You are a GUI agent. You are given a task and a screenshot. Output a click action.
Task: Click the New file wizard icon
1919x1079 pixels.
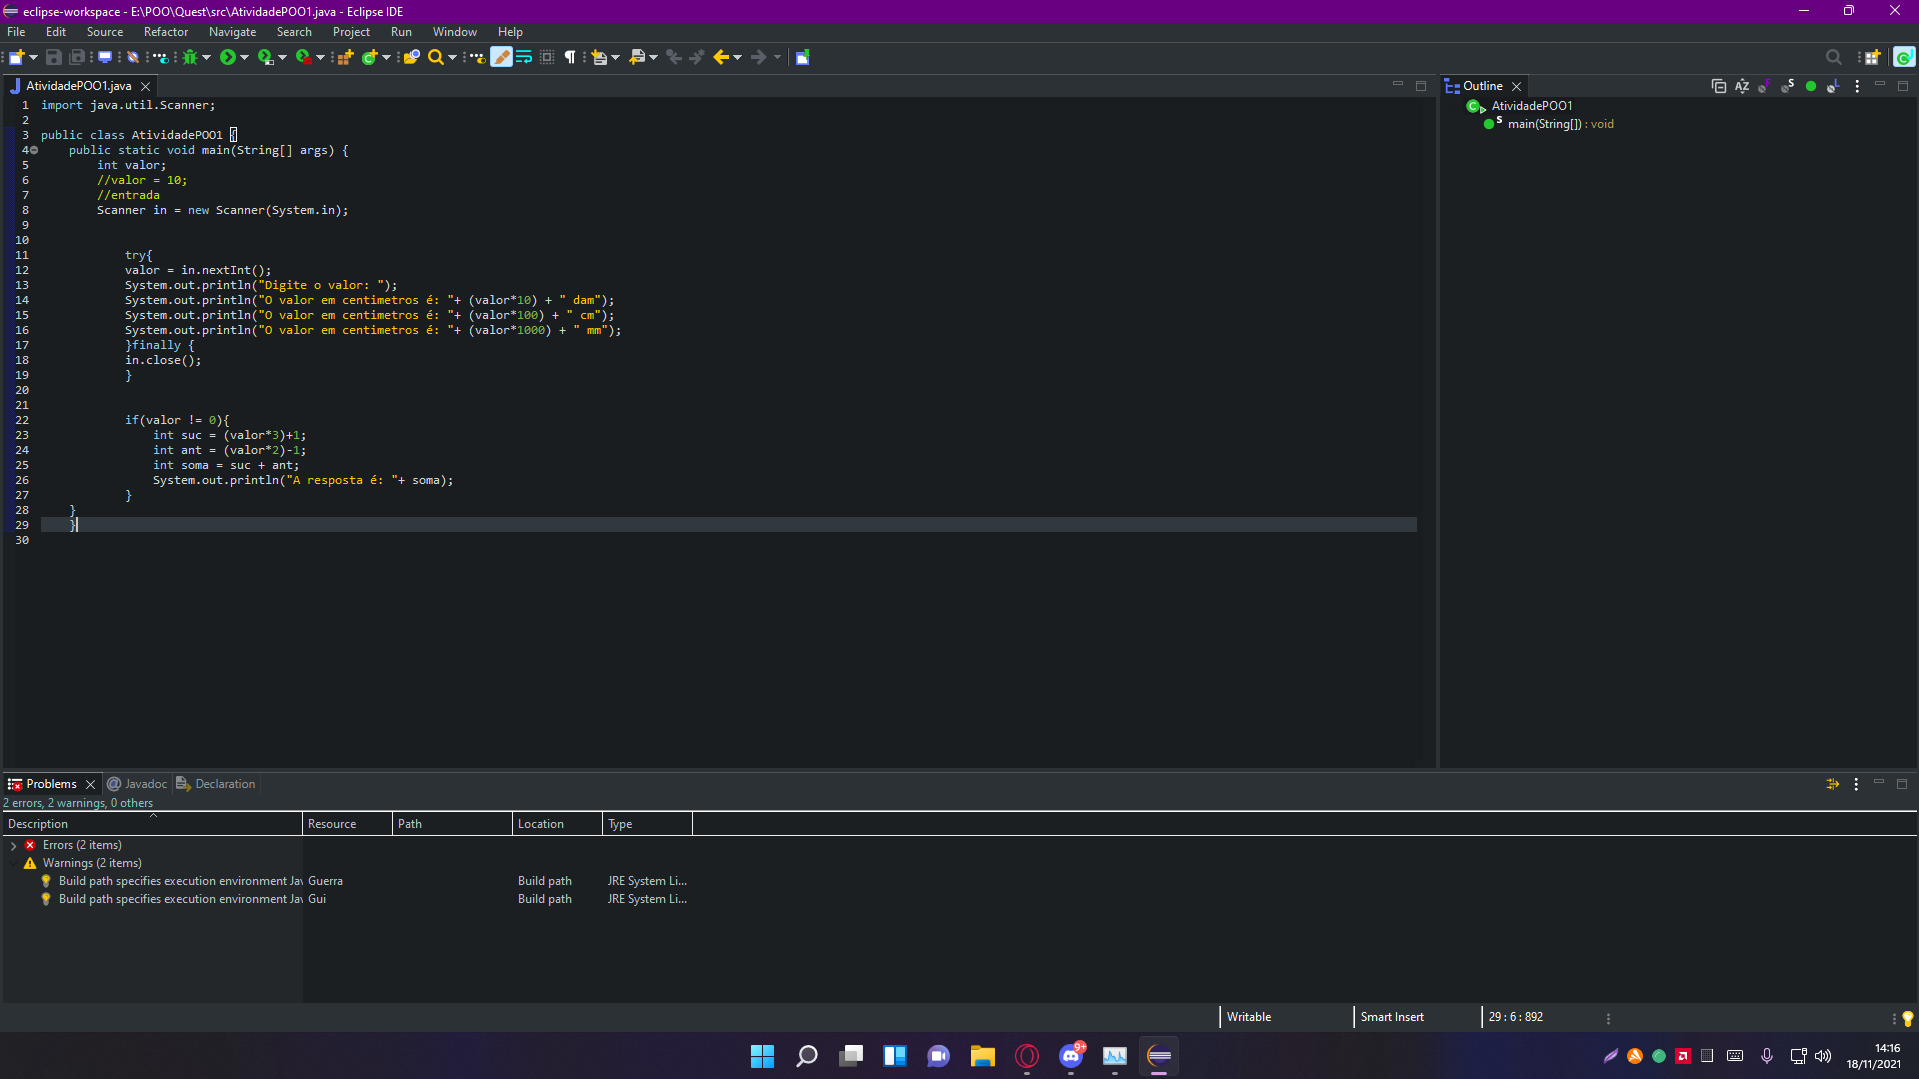[17, 57]
